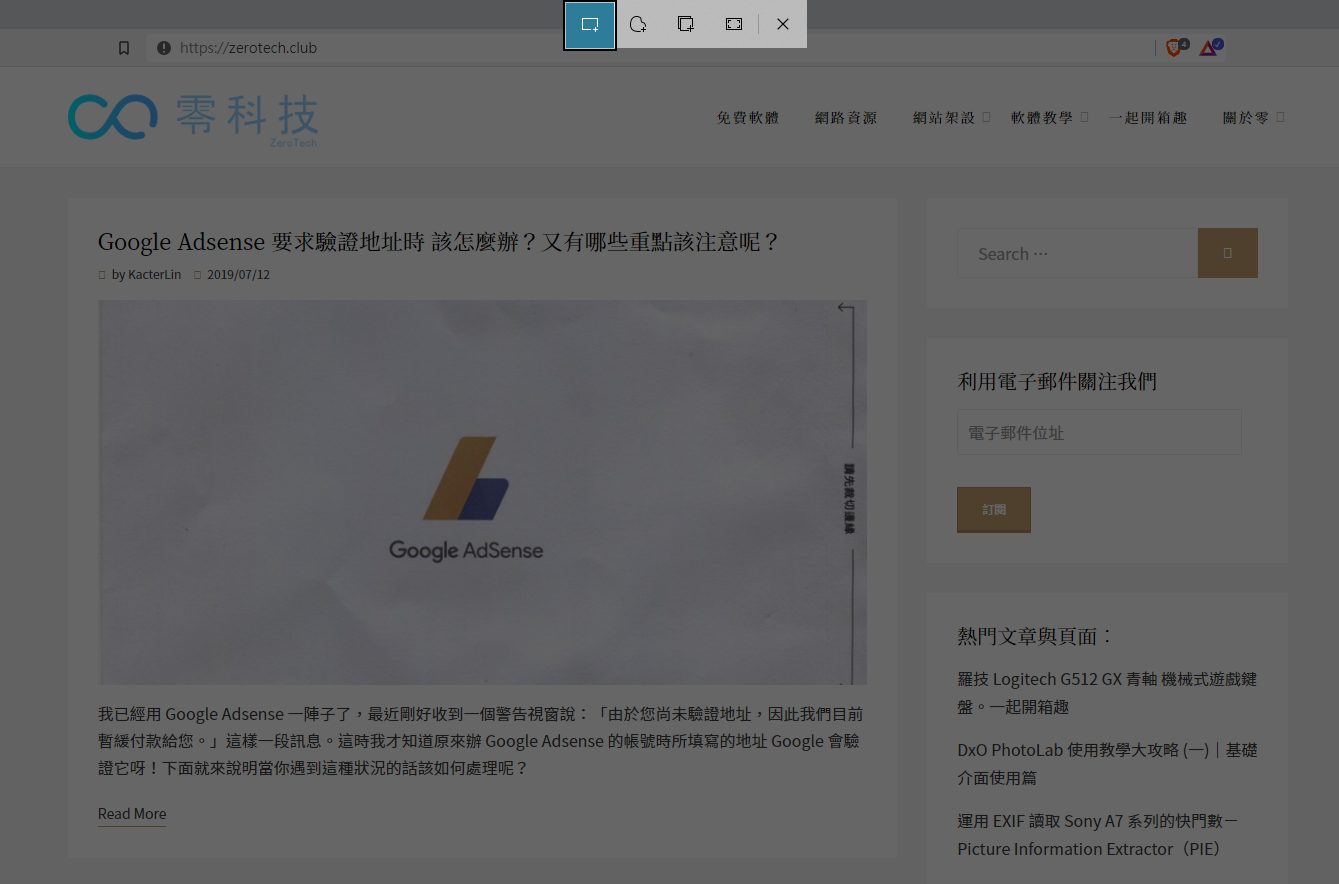Screen dimensions: 1339x884
Task: Click the search submit button
Action: 1227,253
